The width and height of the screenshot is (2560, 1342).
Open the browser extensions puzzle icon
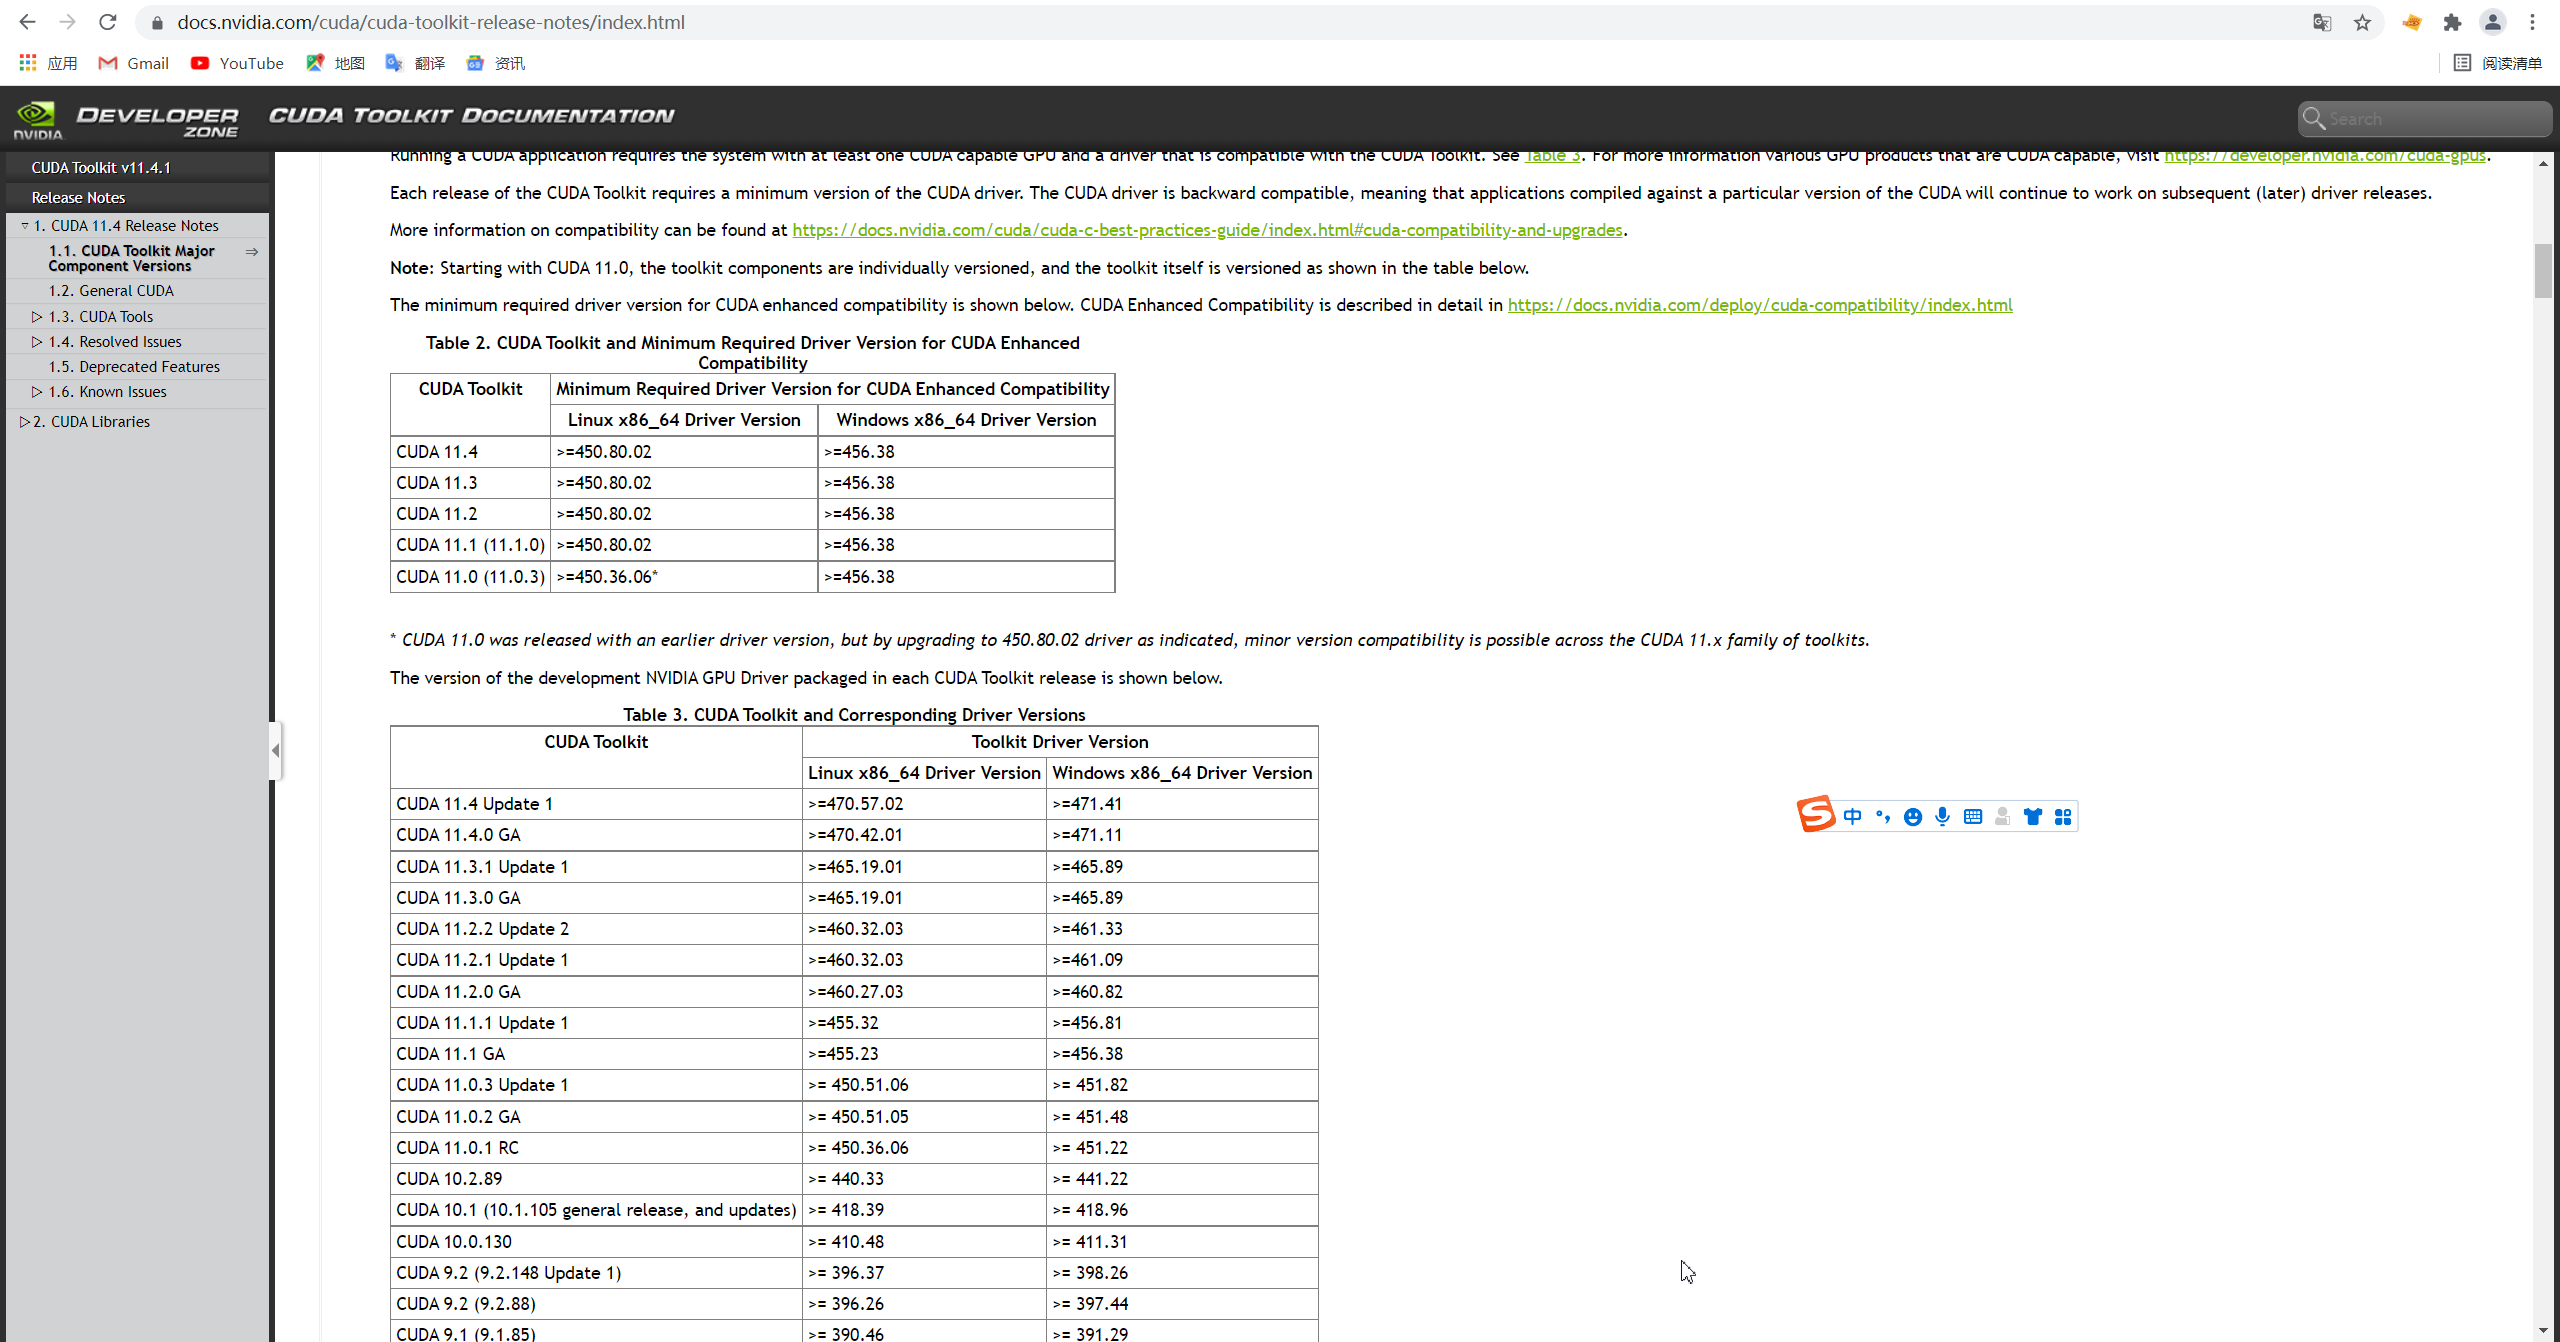[x=2452, y=22]
